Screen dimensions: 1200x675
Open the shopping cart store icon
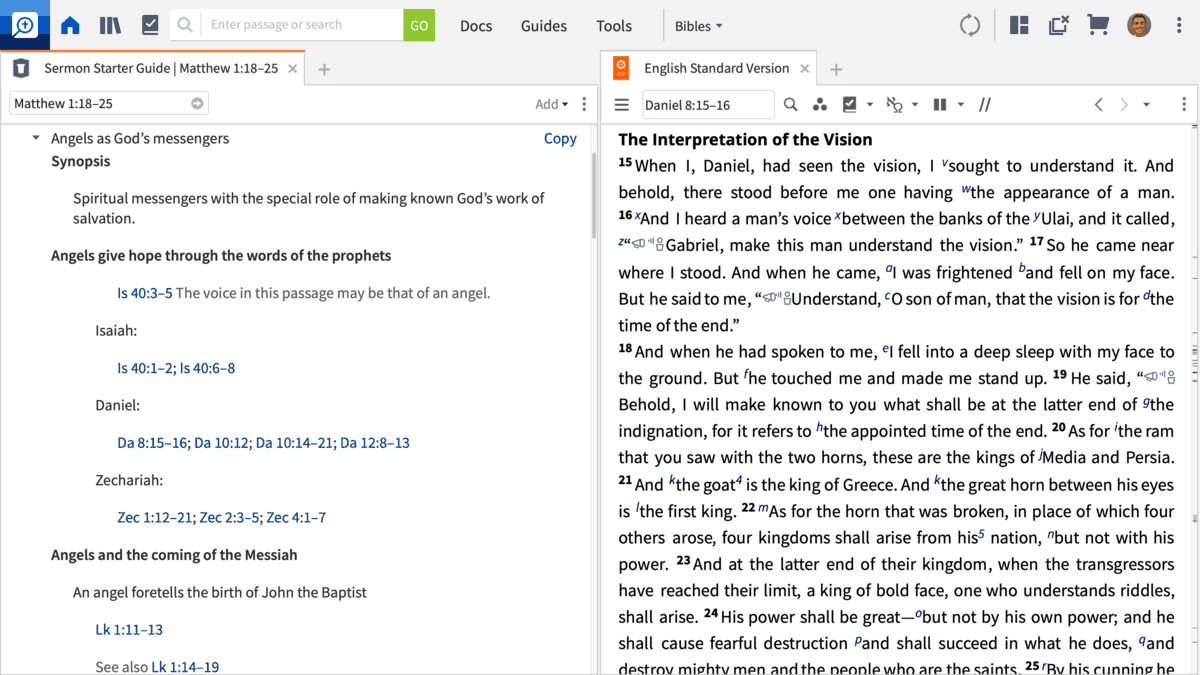1098,26
